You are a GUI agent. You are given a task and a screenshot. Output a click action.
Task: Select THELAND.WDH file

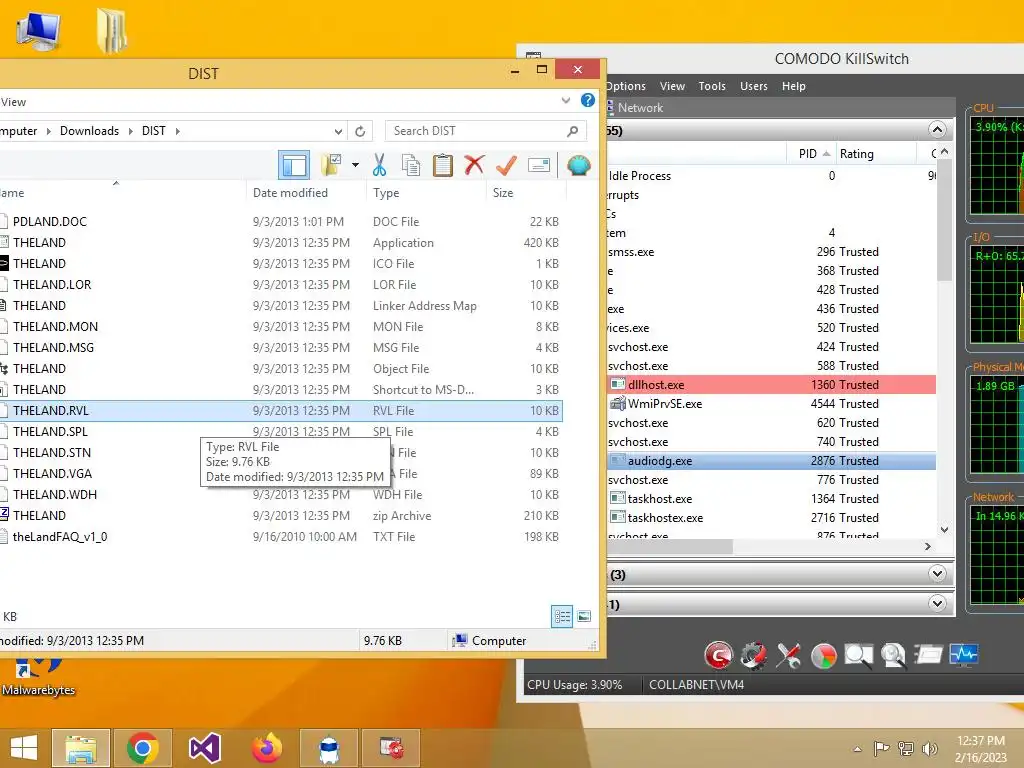[x=281, y=494]
